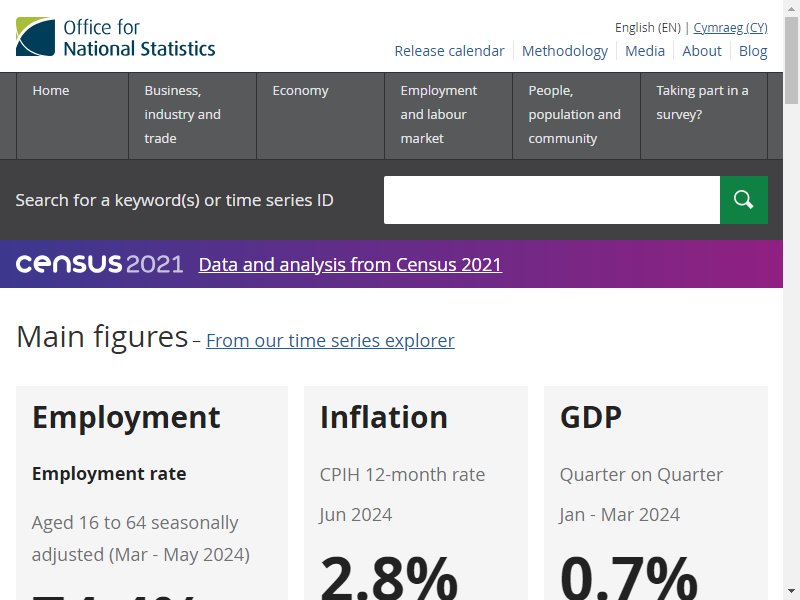This screenshot has width=800, height=600.
Task: Click the Census 2021 logo in banner
Action: pyautogui.click(x=99, y=264)
